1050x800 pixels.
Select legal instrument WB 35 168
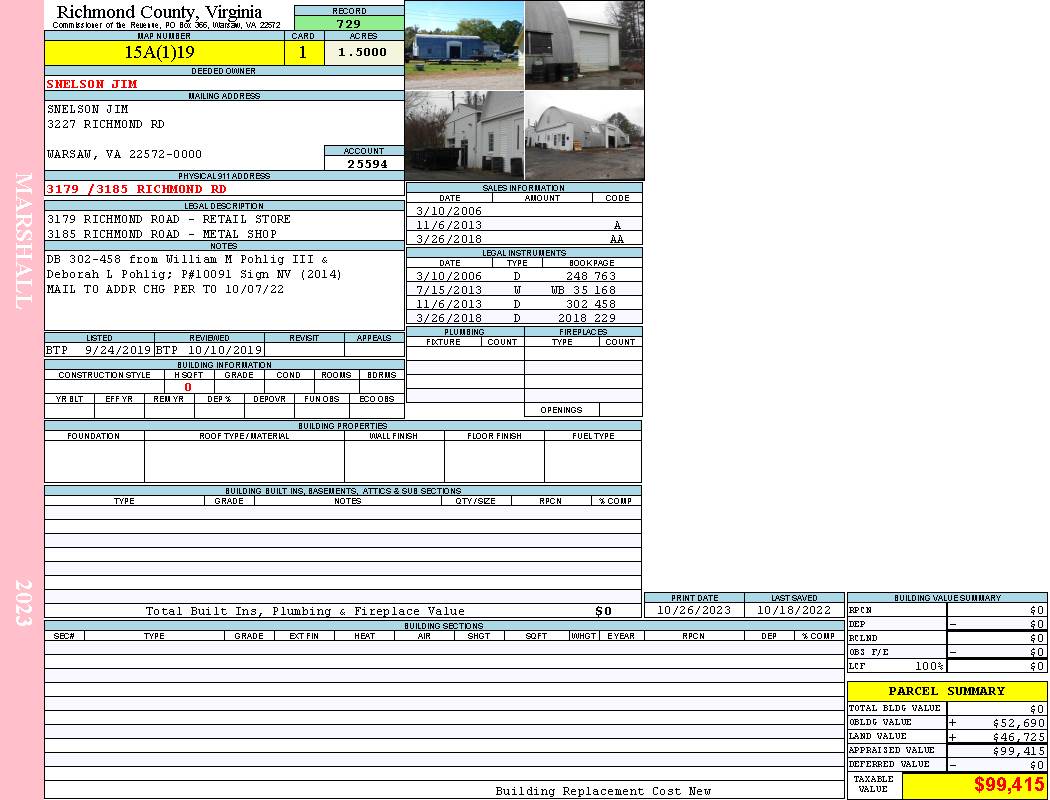click(583, 290)
